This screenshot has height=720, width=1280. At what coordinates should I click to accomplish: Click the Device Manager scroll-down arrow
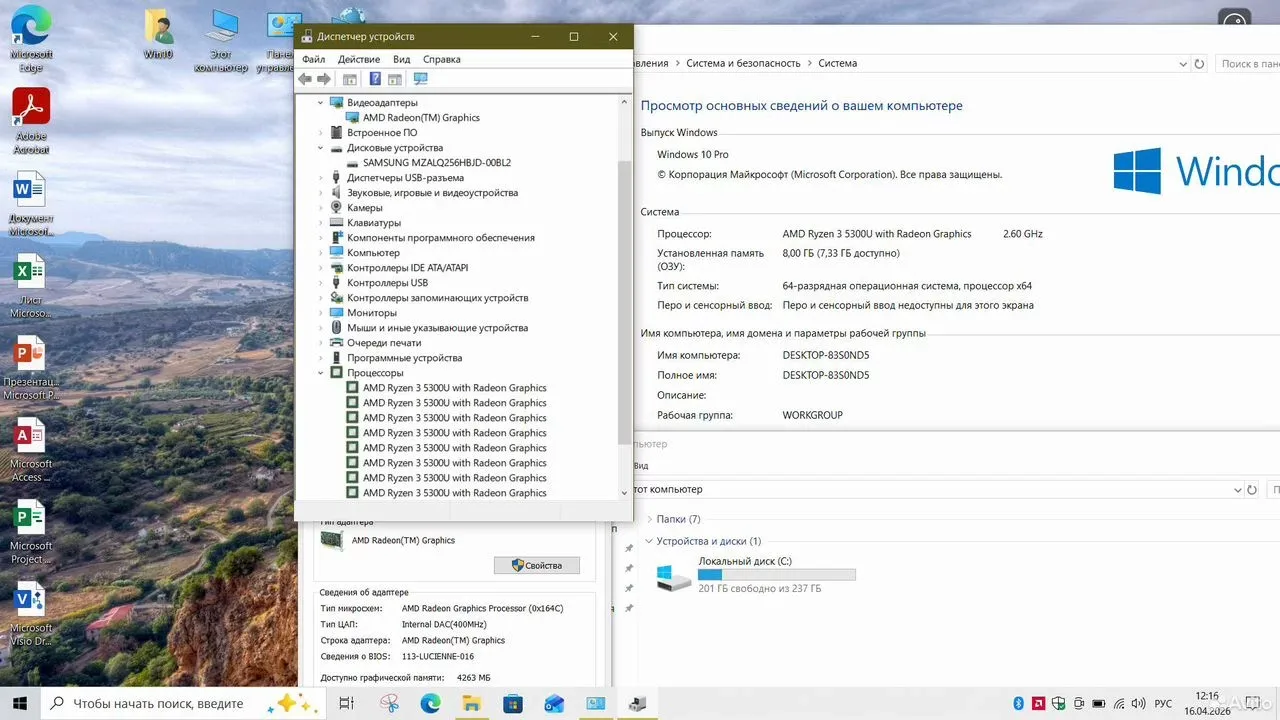pos(626,492)
